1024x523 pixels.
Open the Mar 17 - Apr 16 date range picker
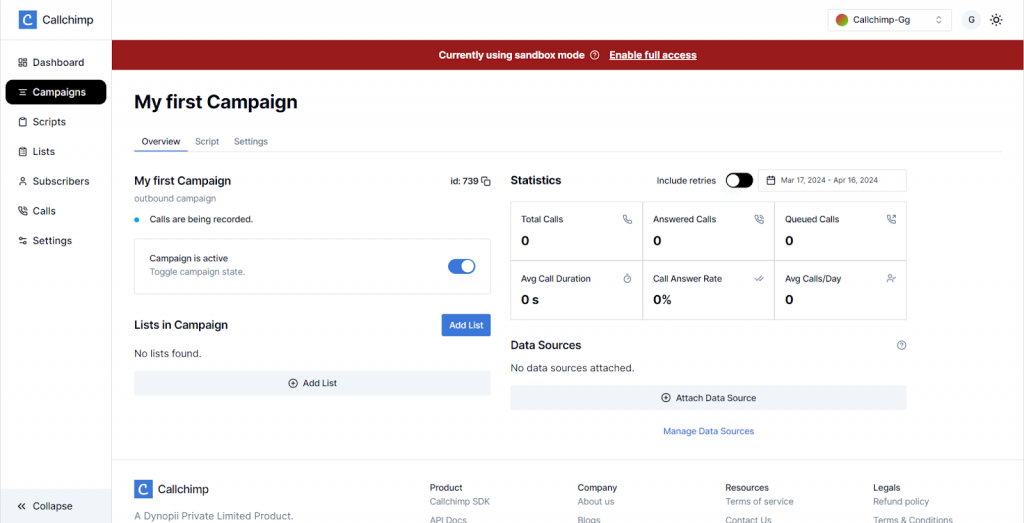pos(832,180)
